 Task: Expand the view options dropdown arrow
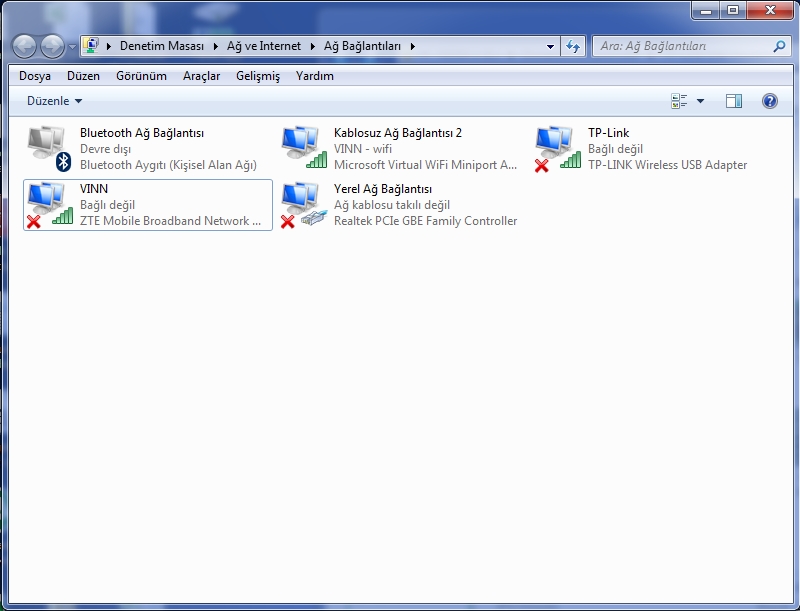pos(700,101)
